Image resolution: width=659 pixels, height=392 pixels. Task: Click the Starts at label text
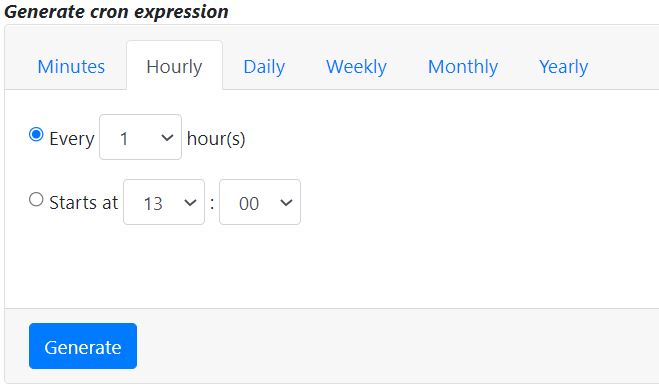tap(84, 203)
